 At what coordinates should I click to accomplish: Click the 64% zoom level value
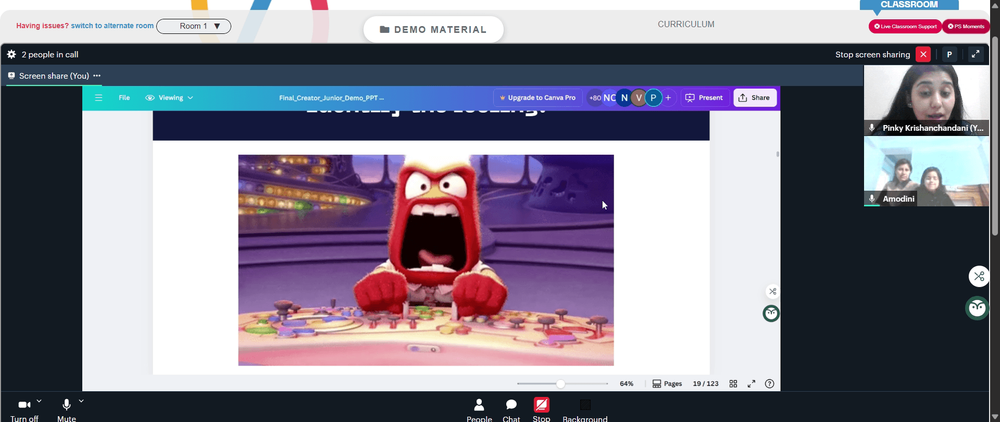(x=626, y=384)
